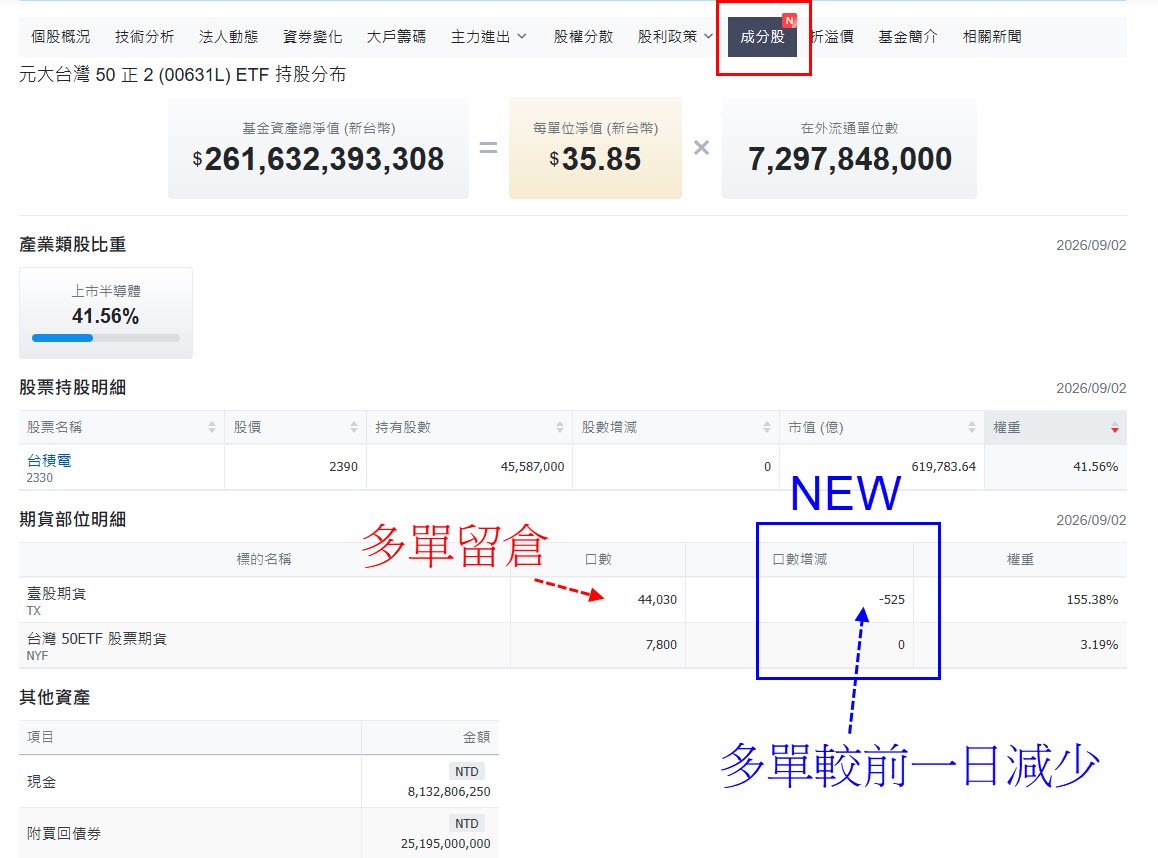
Task: Click the 每單位淨值 35.85 card
Action: (x=595, y=148)
